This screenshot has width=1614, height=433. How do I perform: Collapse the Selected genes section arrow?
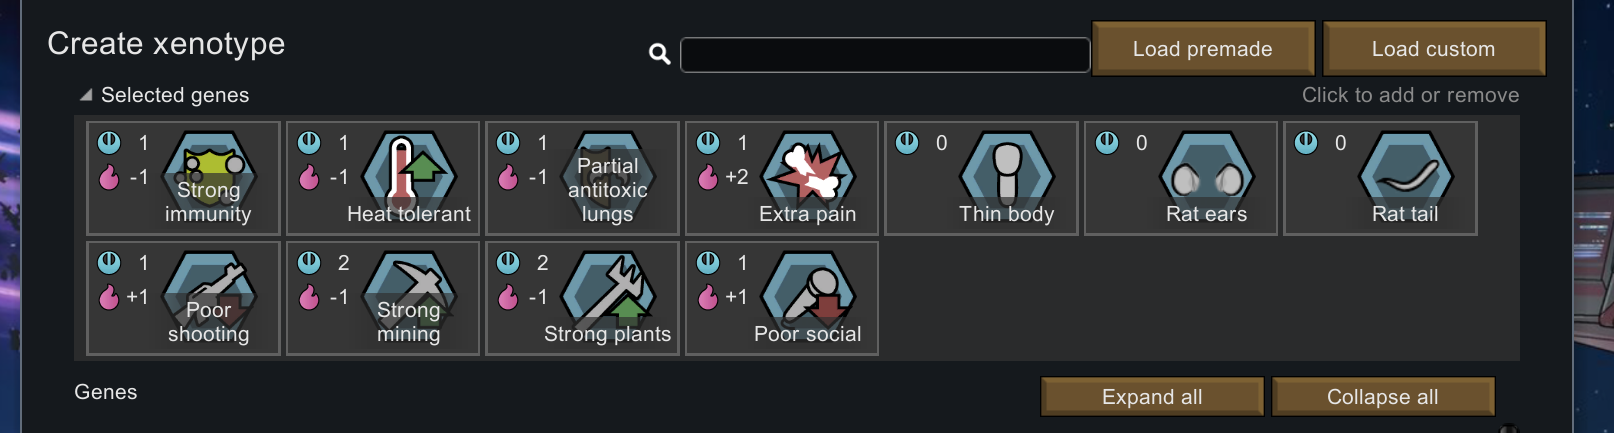[86, 95]
